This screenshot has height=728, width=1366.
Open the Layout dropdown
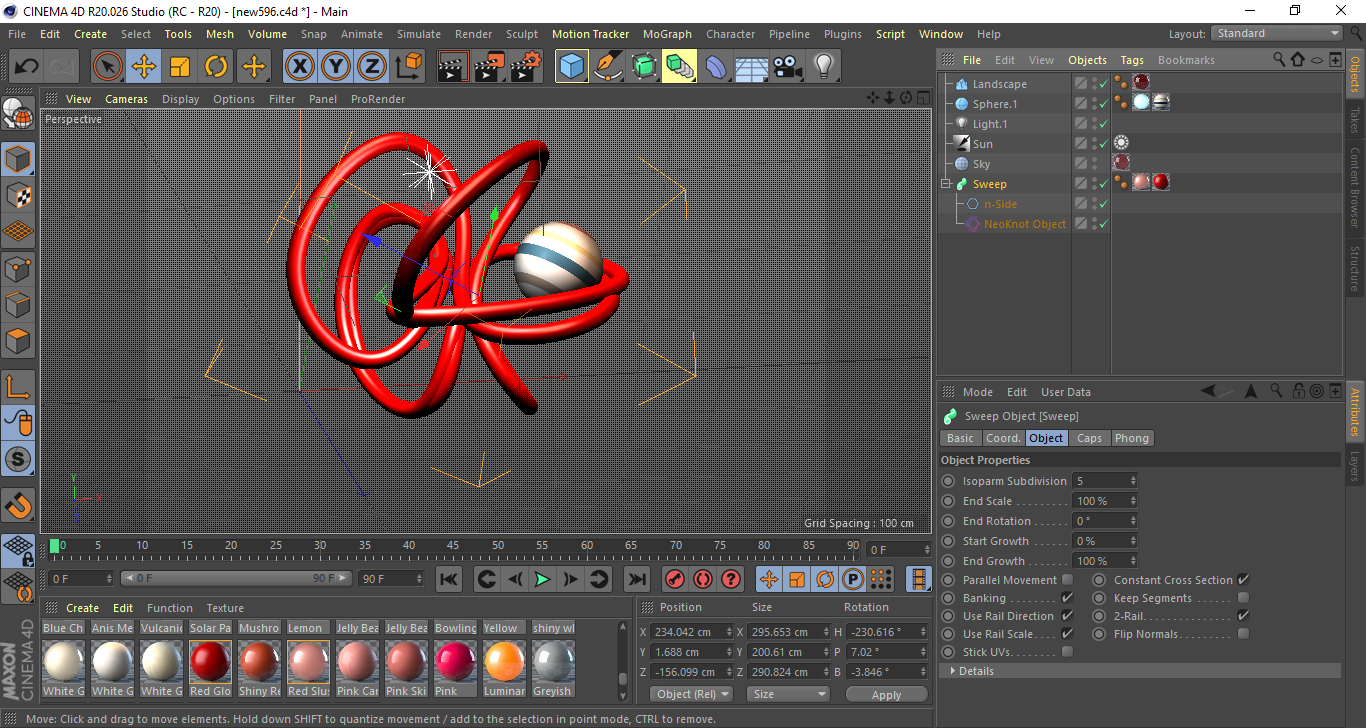coord(1277,34)
